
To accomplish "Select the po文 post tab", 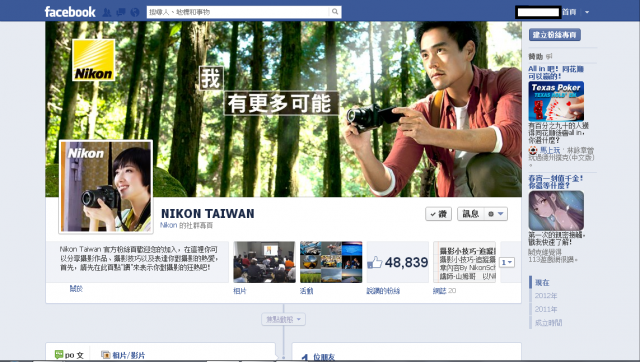I will point(69,355).
